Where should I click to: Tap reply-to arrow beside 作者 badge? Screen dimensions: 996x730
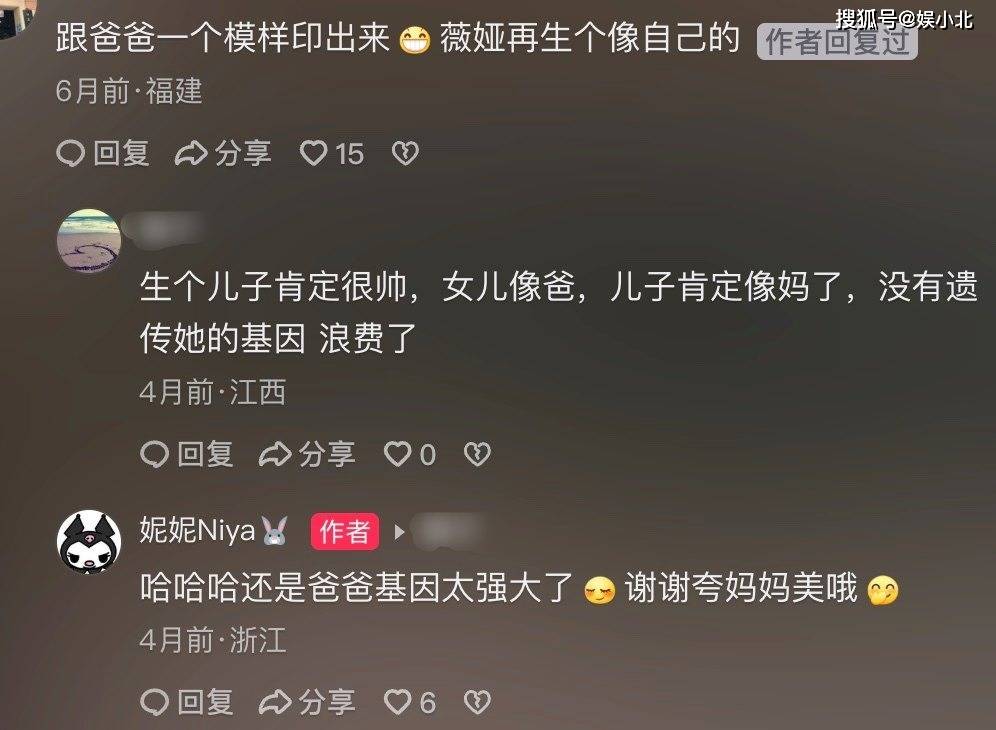(399, 532)
